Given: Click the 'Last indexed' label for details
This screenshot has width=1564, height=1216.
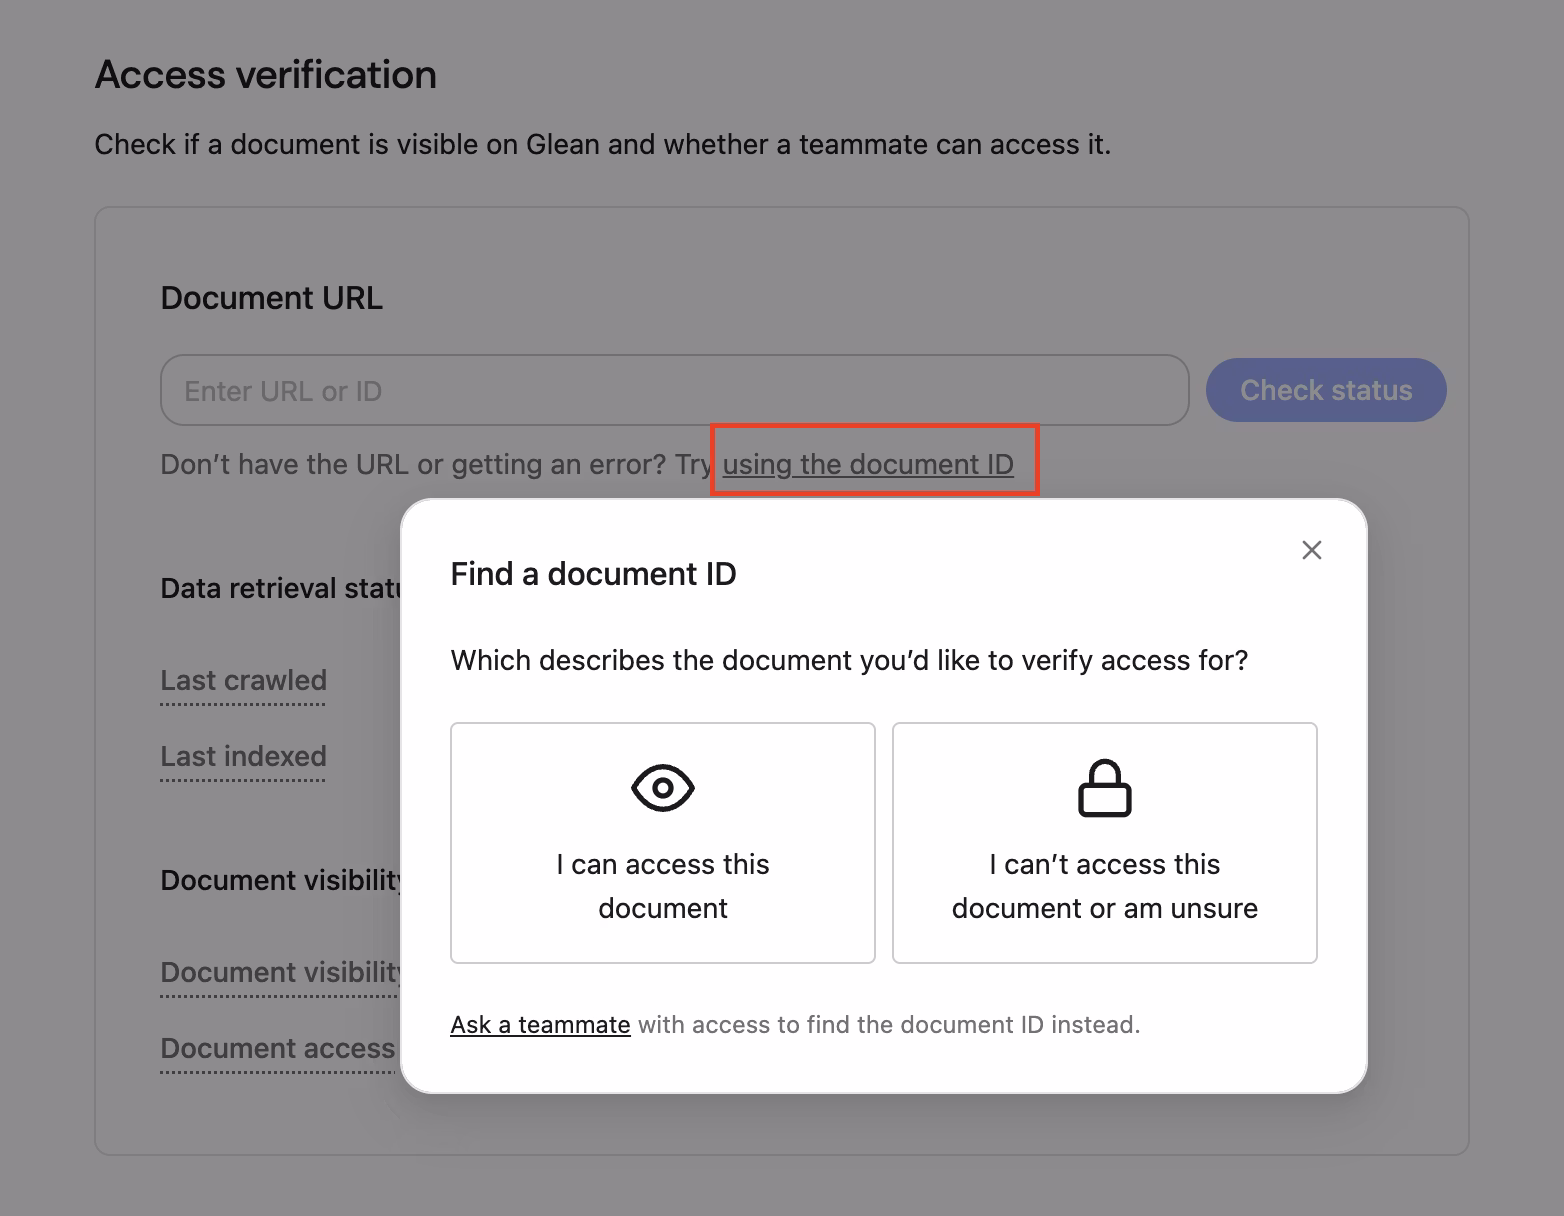Looking at the screenshot, I should [243, 757].
